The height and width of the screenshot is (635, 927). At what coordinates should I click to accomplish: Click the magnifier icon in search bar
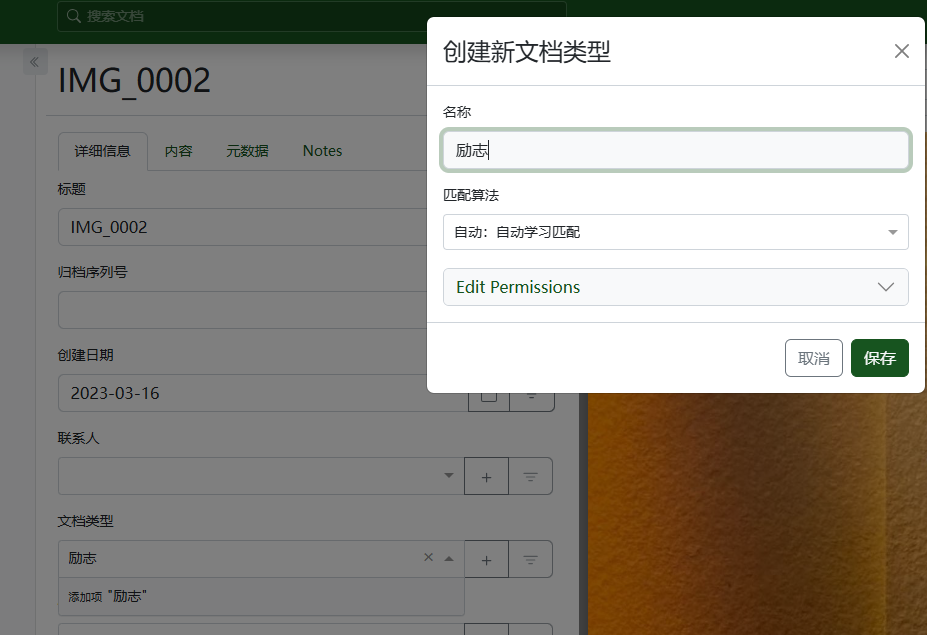click(74, 16)
